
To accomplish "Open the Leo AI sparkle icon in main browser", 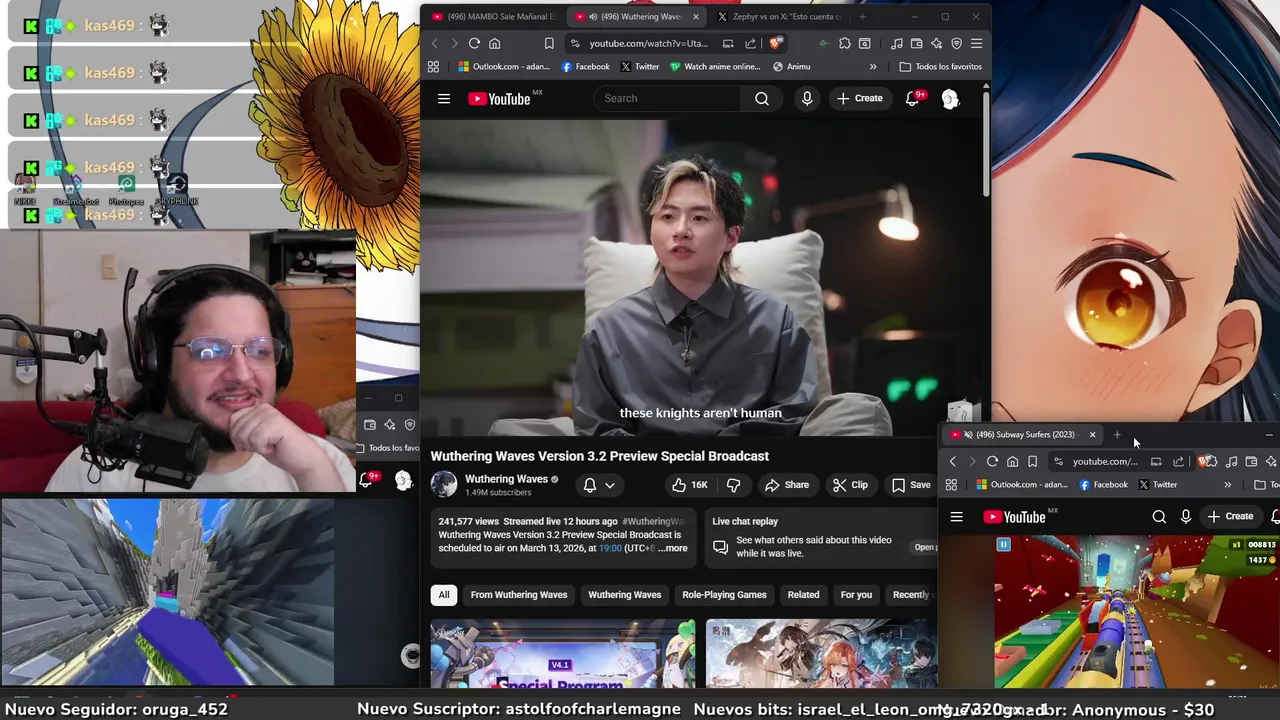I will coord(937,43).
